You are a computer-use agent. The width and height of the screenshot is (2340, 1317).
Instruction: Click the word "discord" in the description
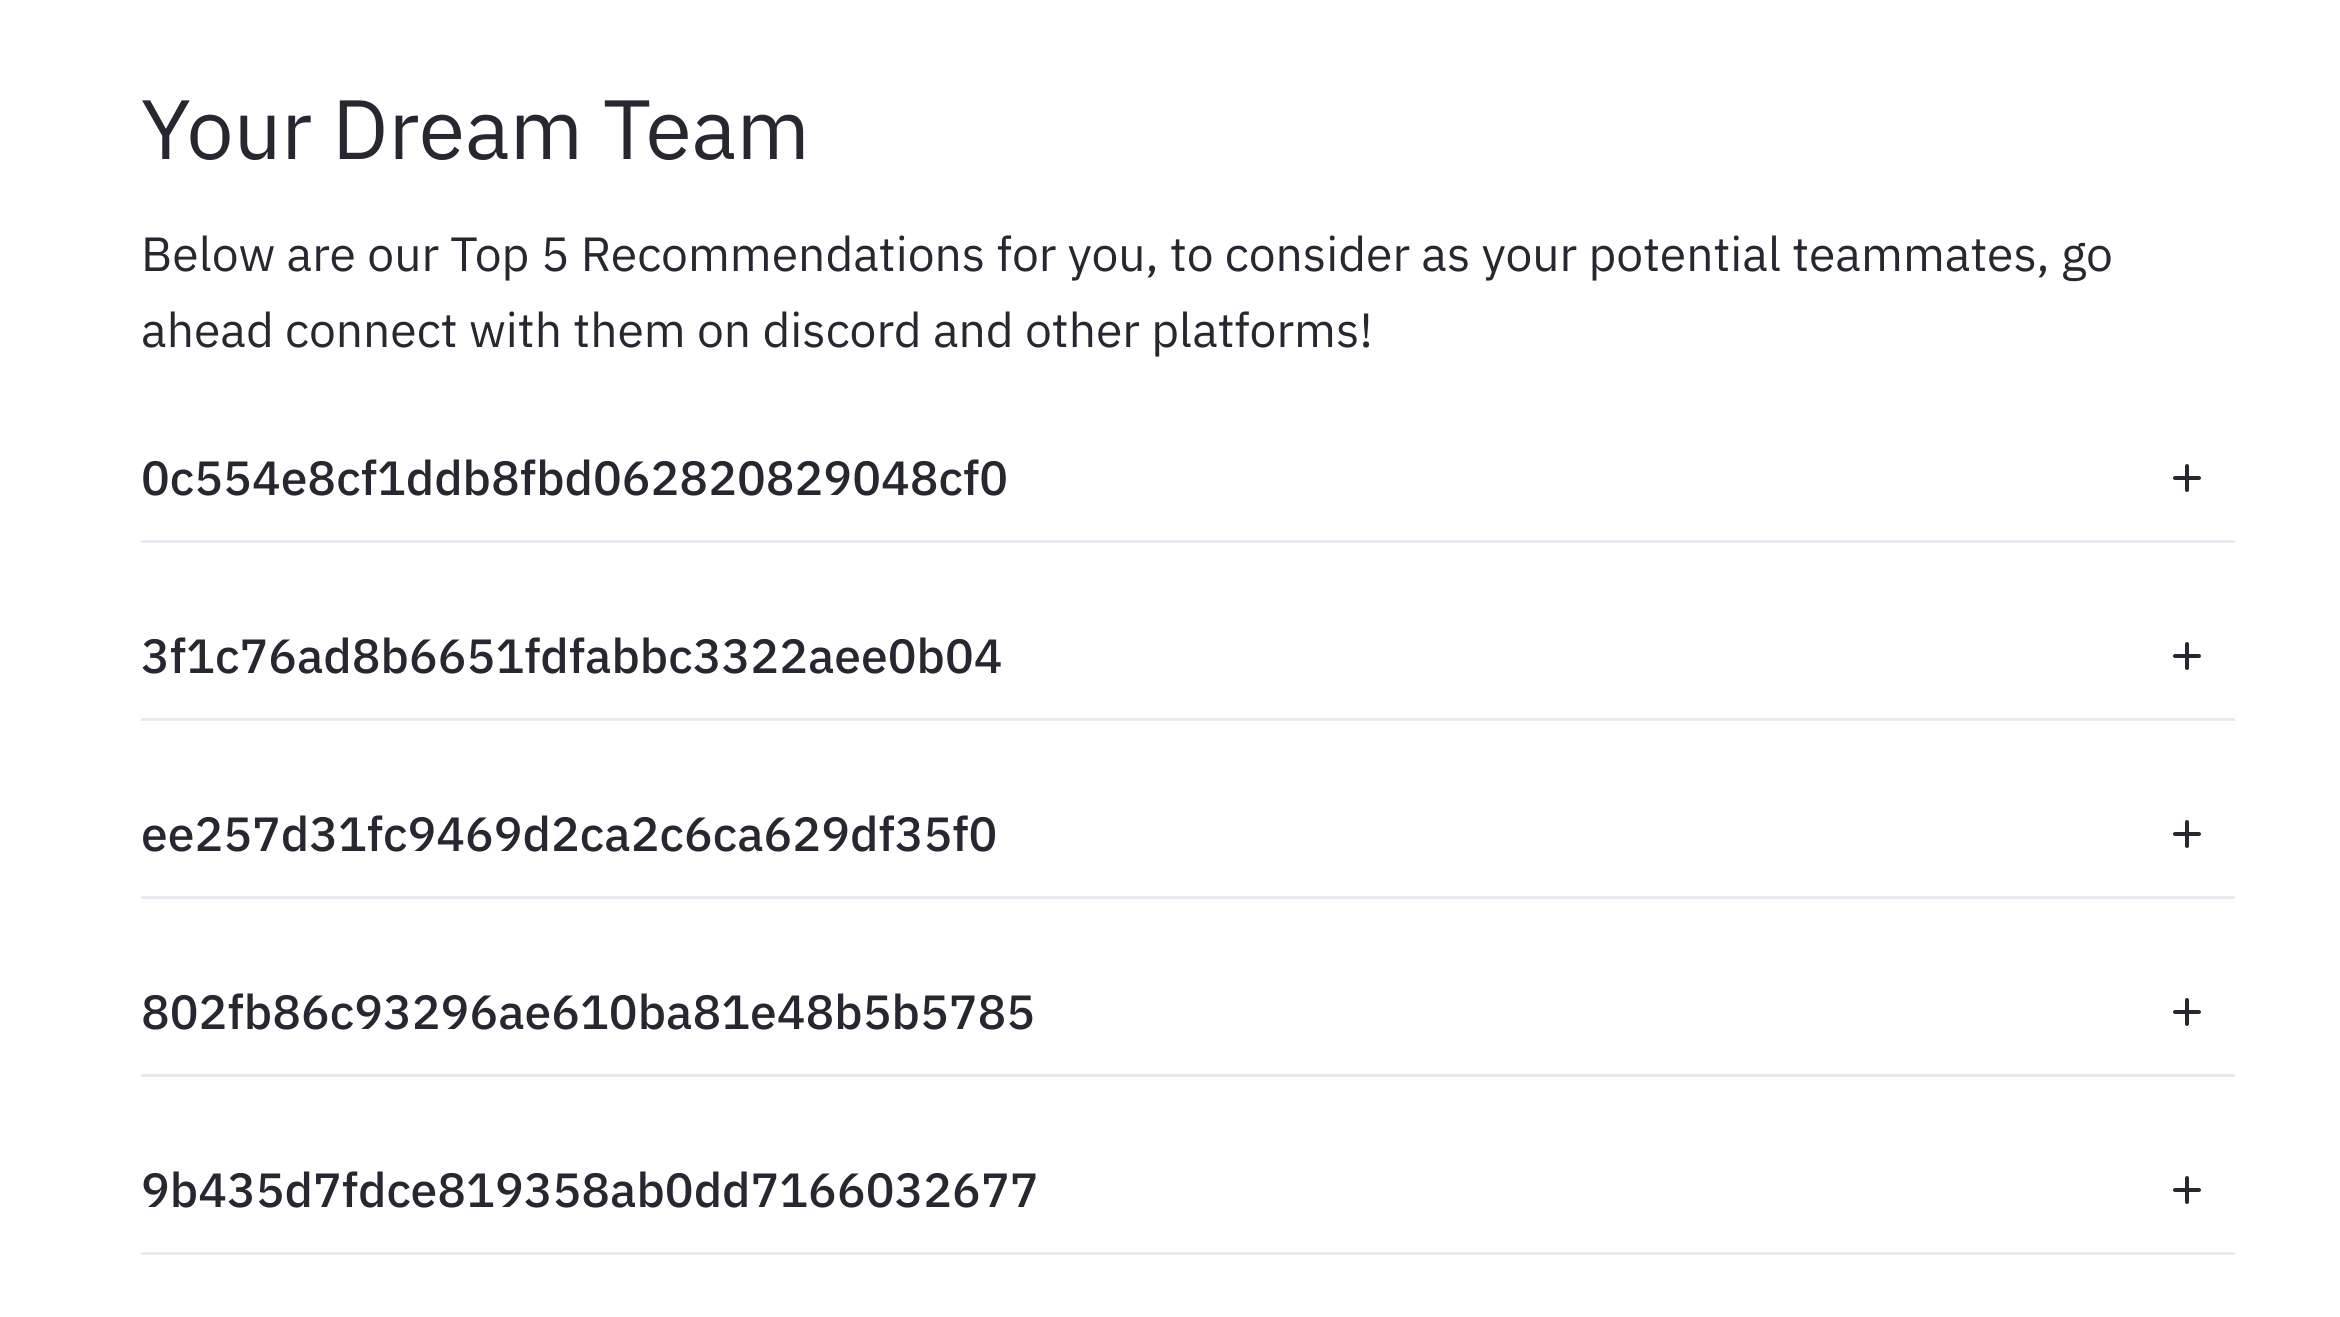tap(841, 331)
